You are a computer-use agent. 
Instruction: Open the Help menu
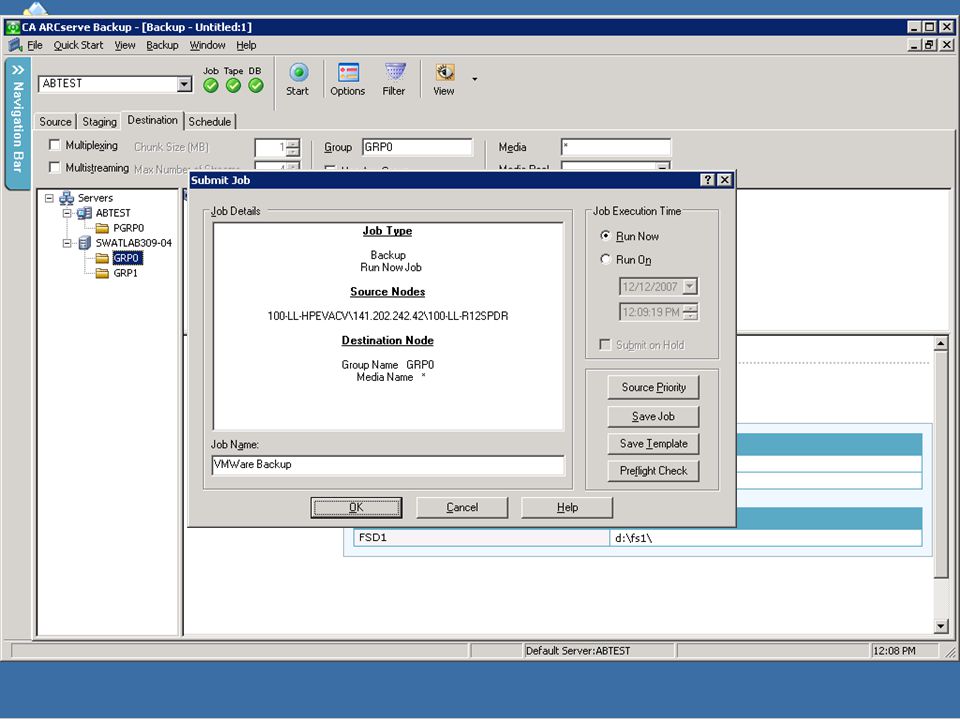point(246,45)
